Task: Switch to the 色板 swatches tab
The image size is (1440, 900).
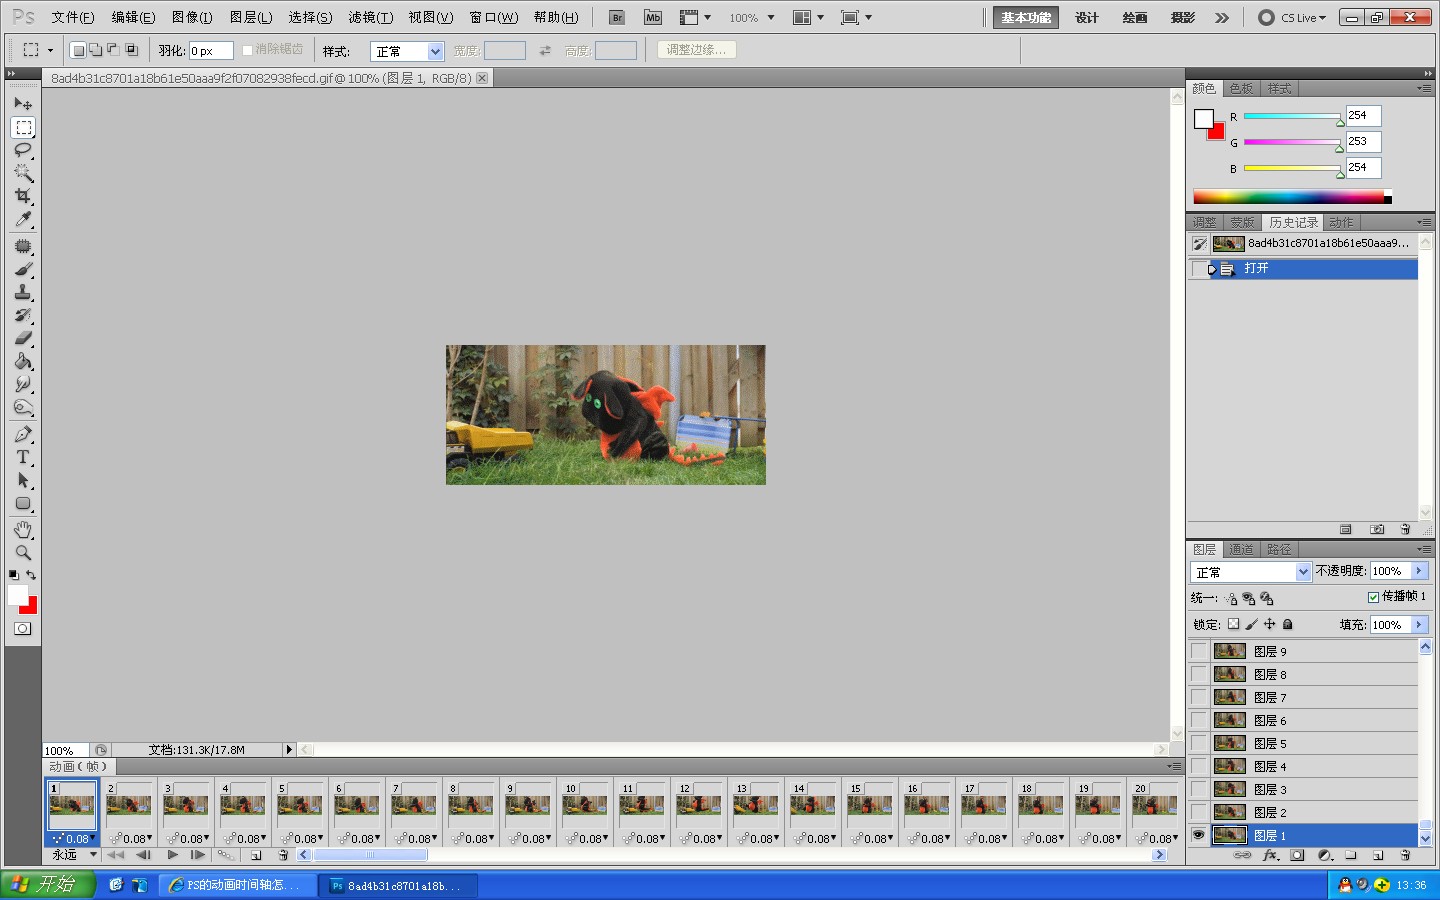Action: [x=1241, y=89]
